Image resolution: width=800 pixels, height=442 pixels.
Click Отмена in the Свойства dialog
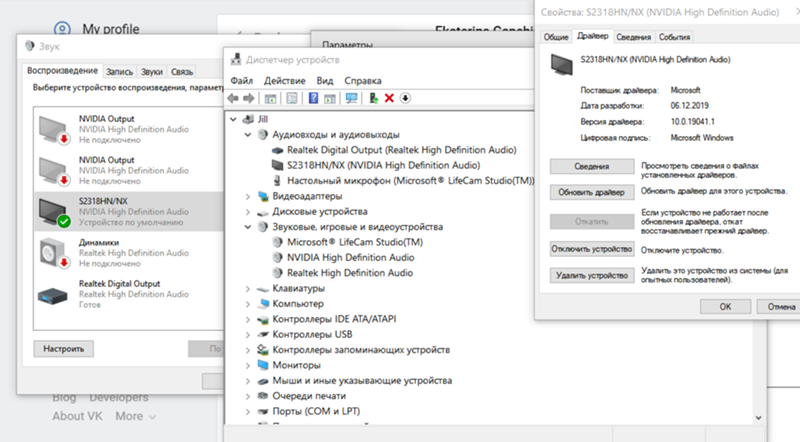(781, 307)
